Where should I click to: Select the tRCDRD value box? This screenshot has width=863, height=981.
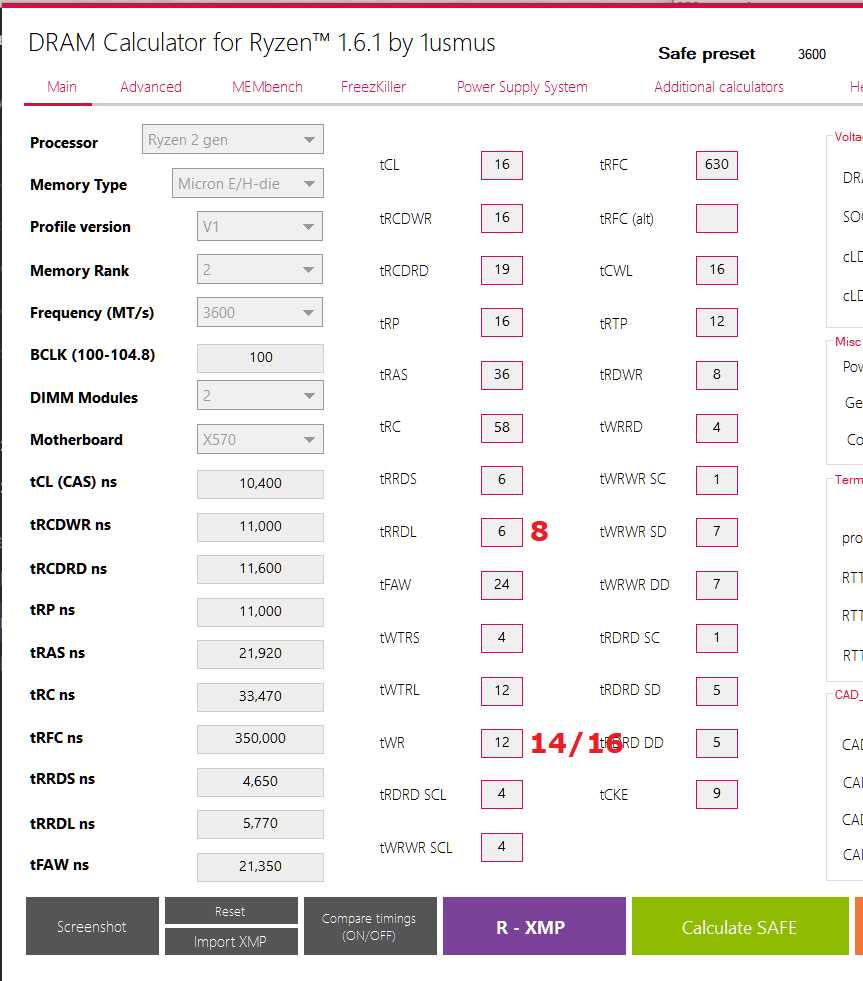502,270
